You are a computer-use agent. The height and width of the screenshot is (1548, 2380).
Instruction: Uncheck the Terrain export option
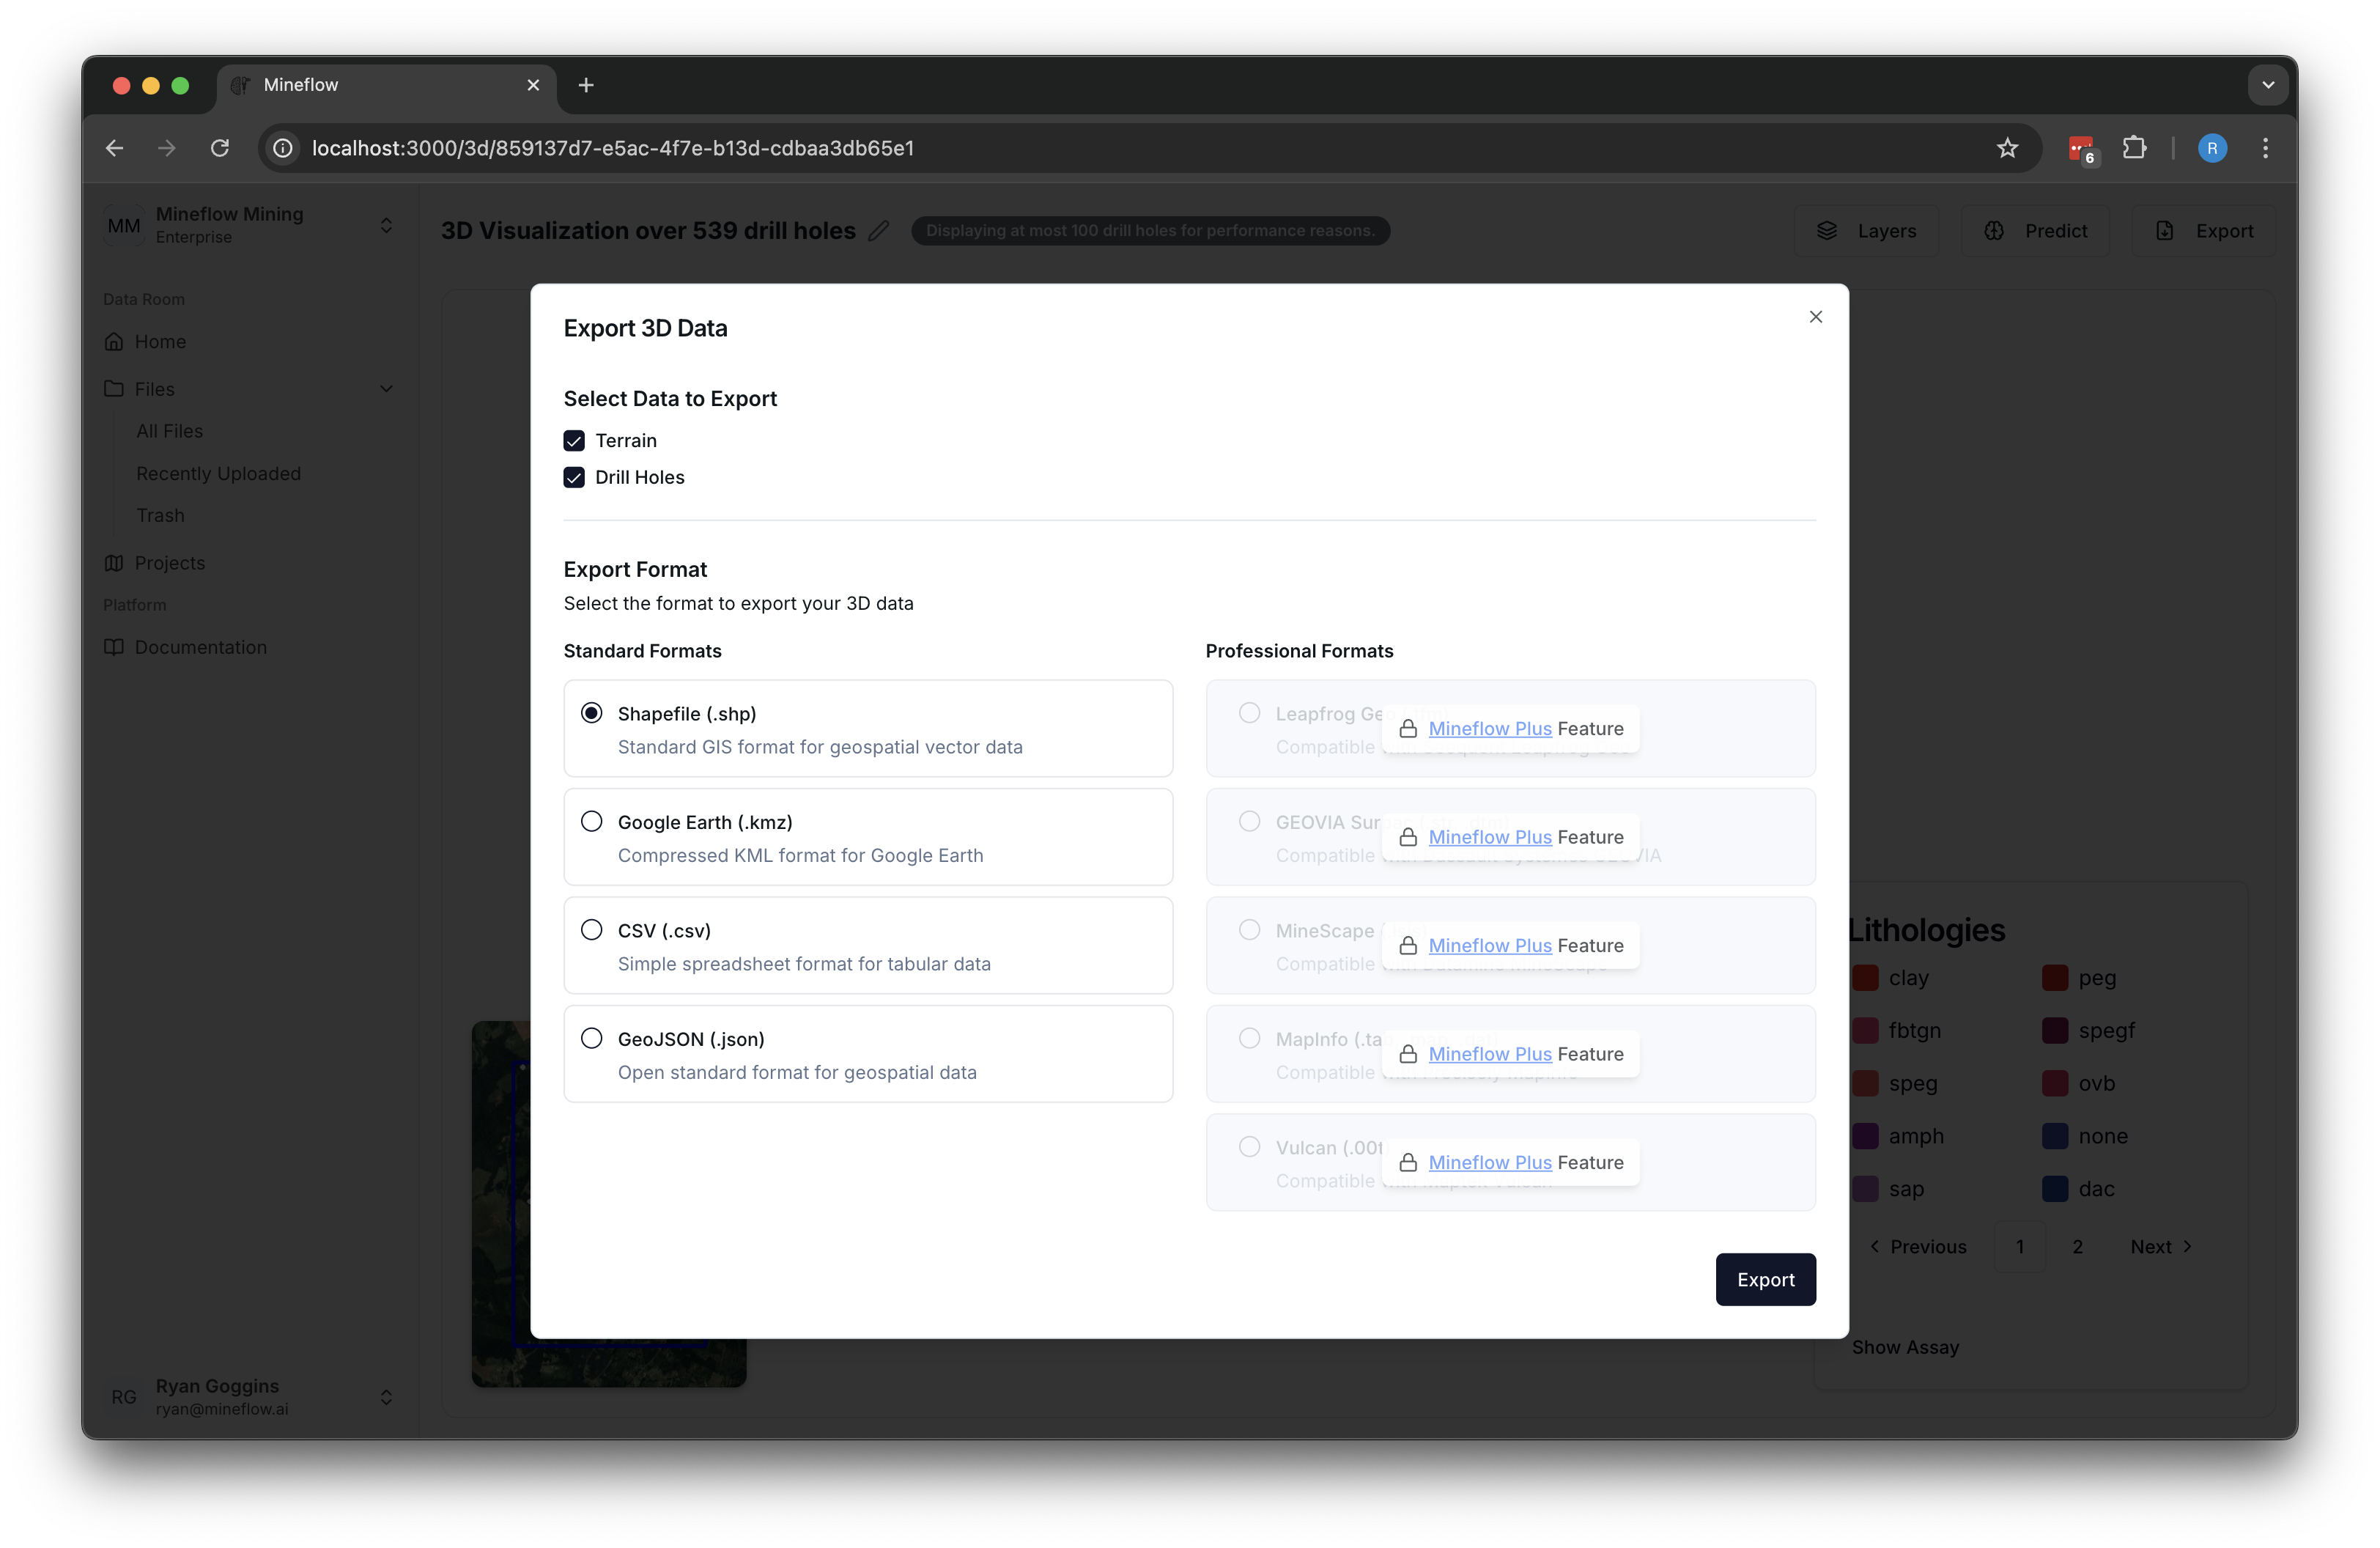tap(573, 440)
